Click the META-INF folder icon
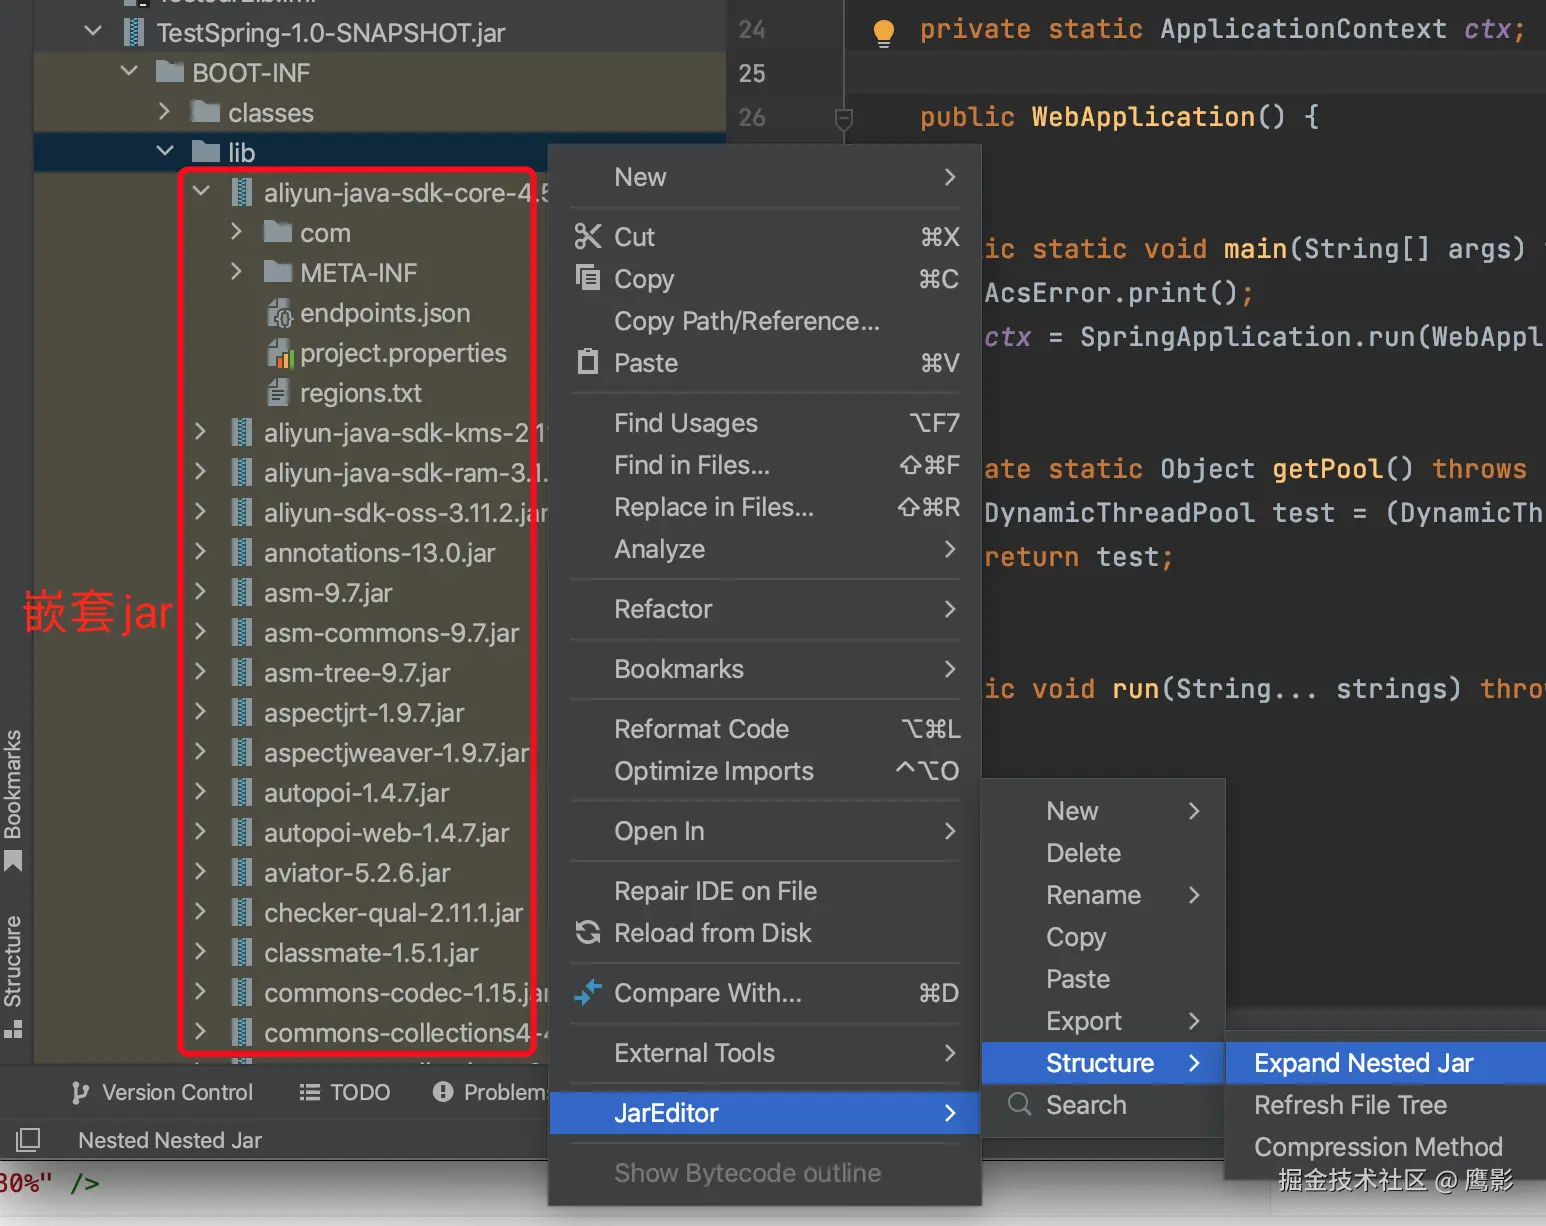The width and height of the screenshot is (1546, 1226). pyautogui.click(x=278, y=272)
